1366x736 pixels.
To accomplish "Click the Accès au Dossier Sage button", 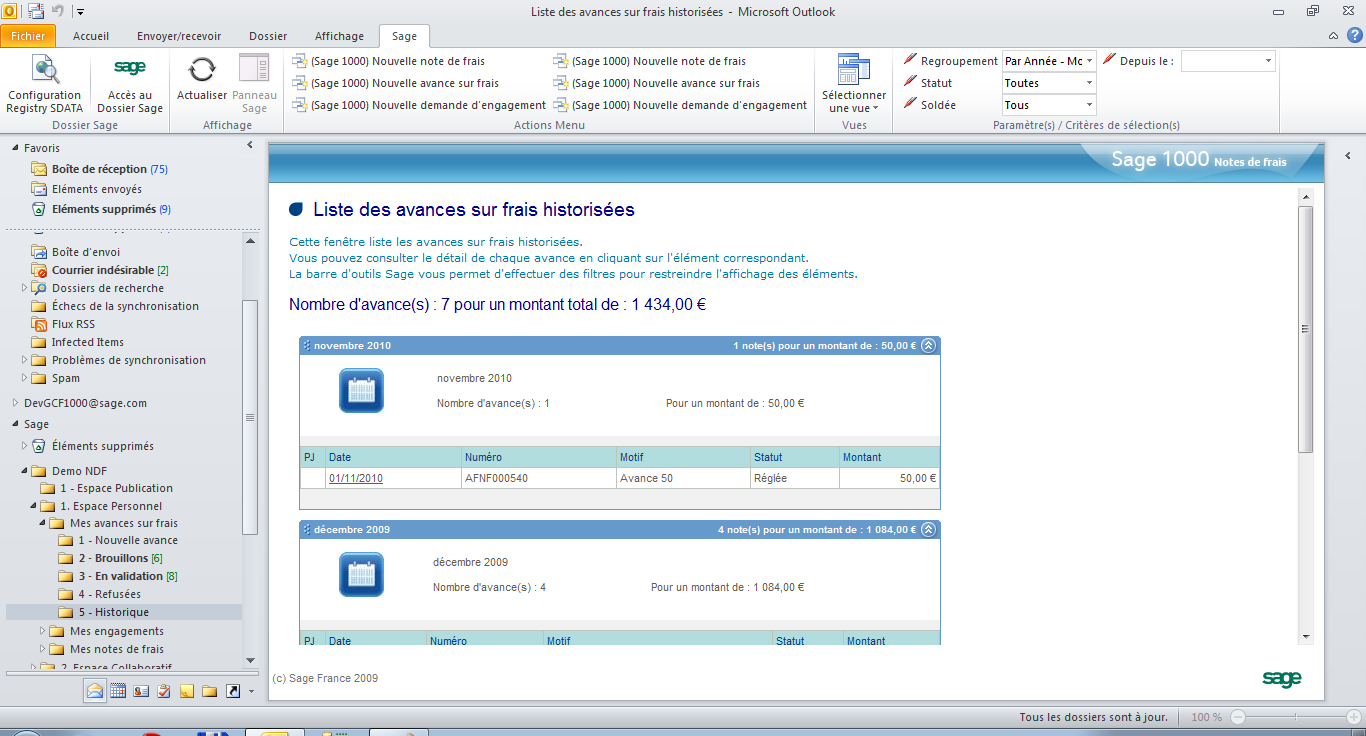I will pos(130,84).
